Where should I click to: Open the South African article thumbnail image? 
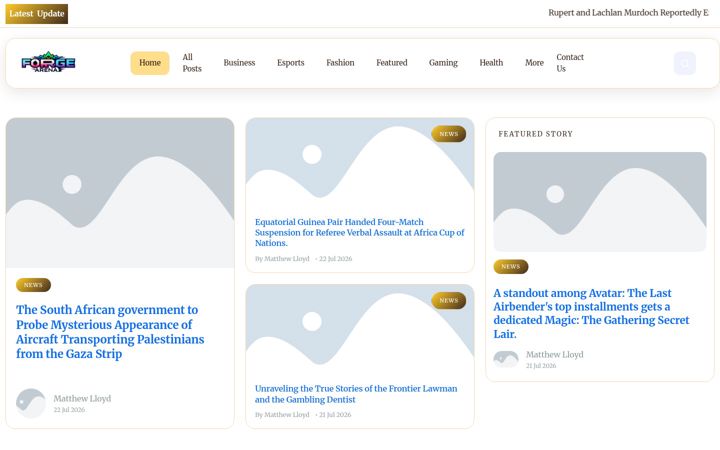120,193
